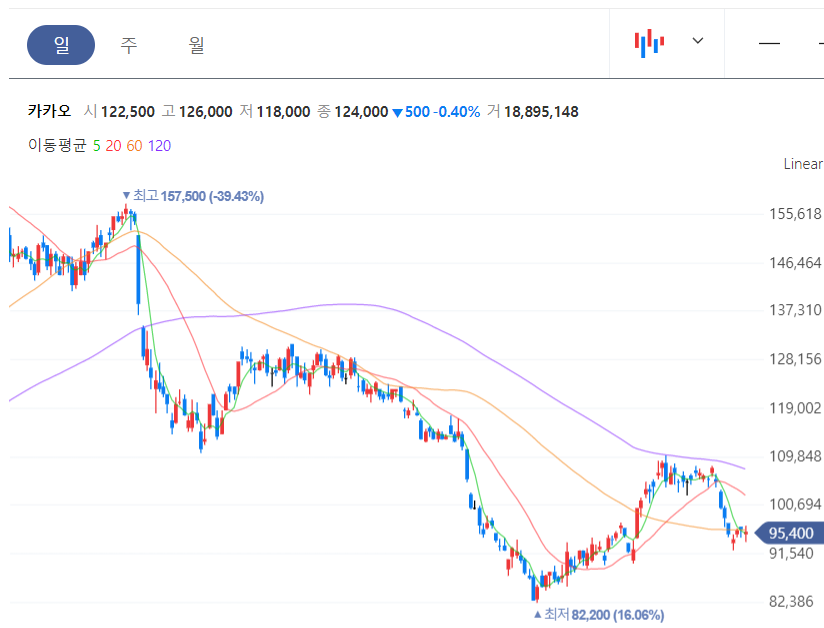Click the high price 126,000
The height and width of the screenshot is (628, 824).
click(205, 112)
